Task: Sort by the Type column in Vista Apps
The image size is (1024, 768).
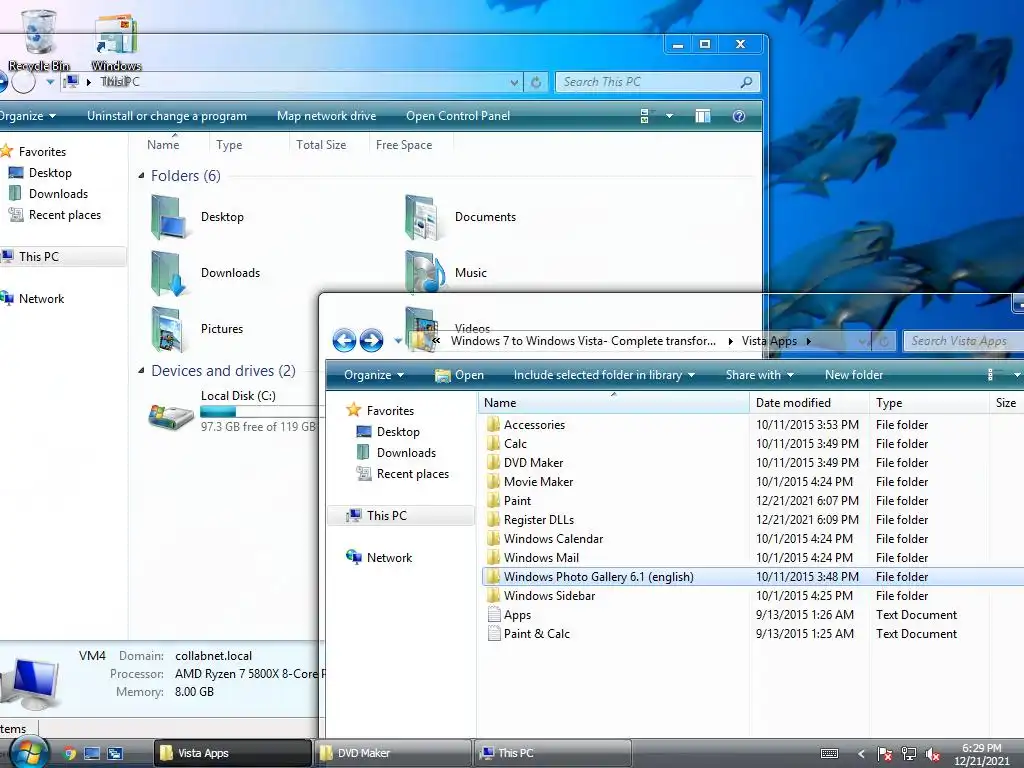Action: click(x=929, y=403)
